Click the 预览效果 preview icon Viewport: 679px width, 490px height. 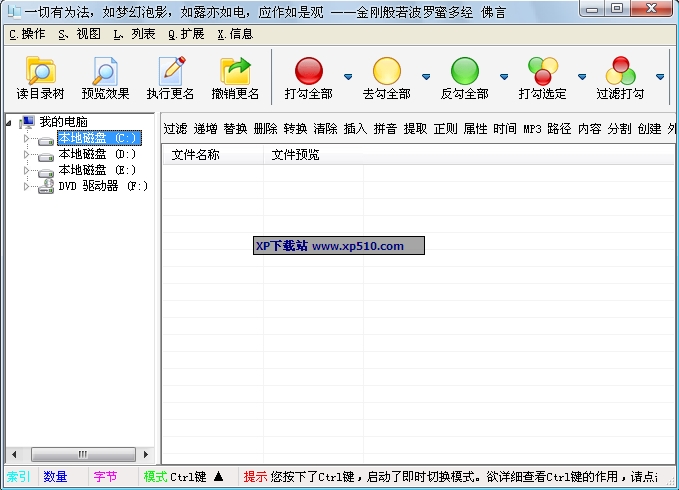105,71
